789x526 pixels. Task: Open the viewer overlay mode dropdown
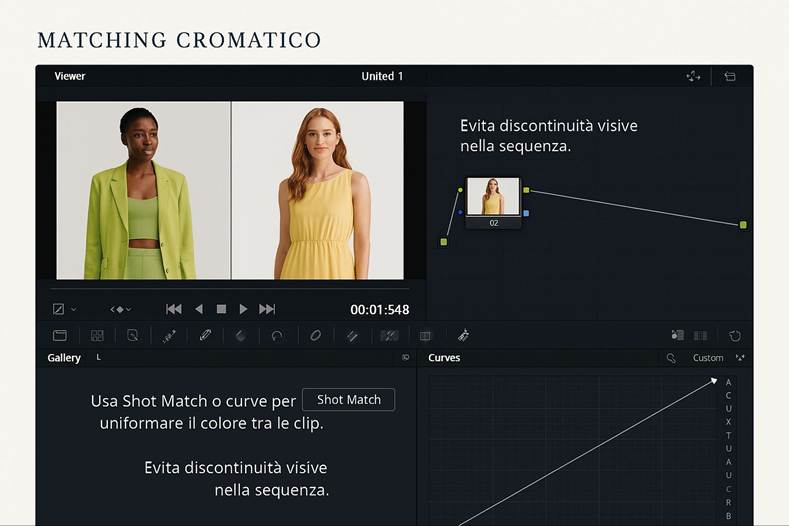coord(64,310)
